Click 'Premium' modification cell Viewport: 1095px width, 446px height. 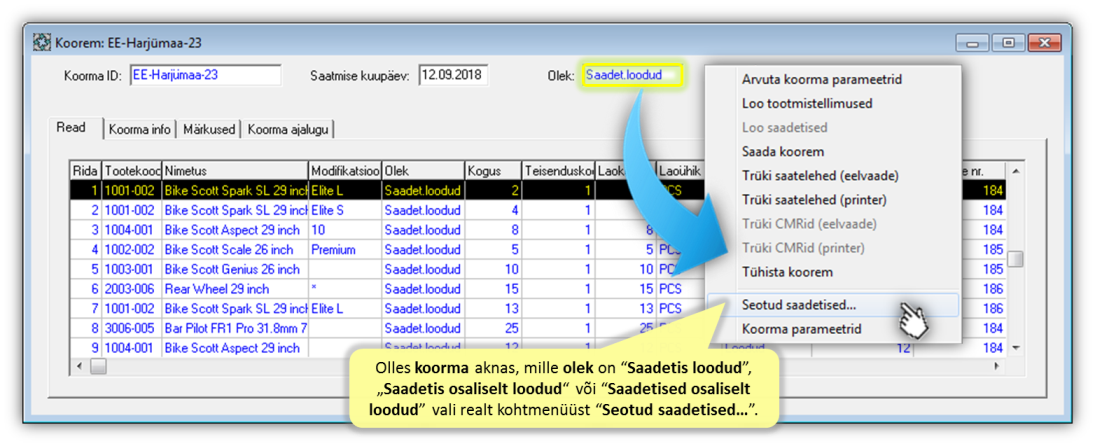(346, 249)
